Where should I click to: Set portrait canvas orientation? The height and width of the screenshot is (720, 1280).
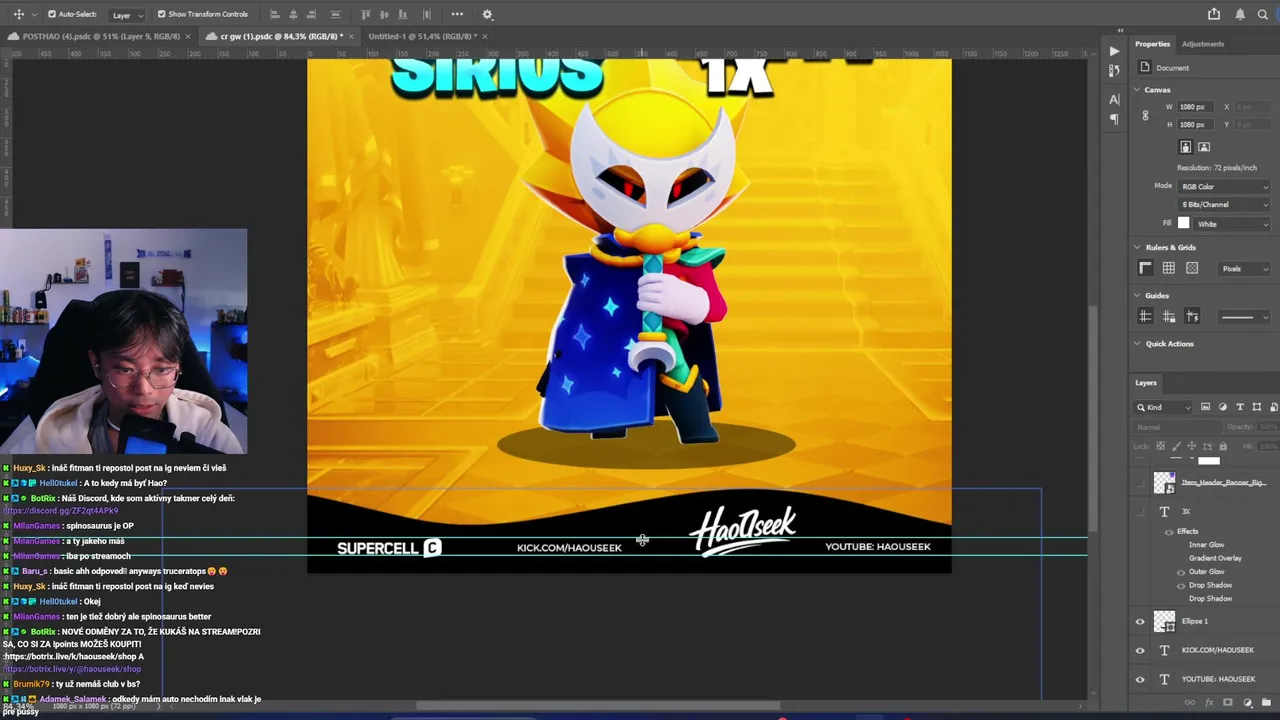pyautogui.click(x=1186, y=147)
